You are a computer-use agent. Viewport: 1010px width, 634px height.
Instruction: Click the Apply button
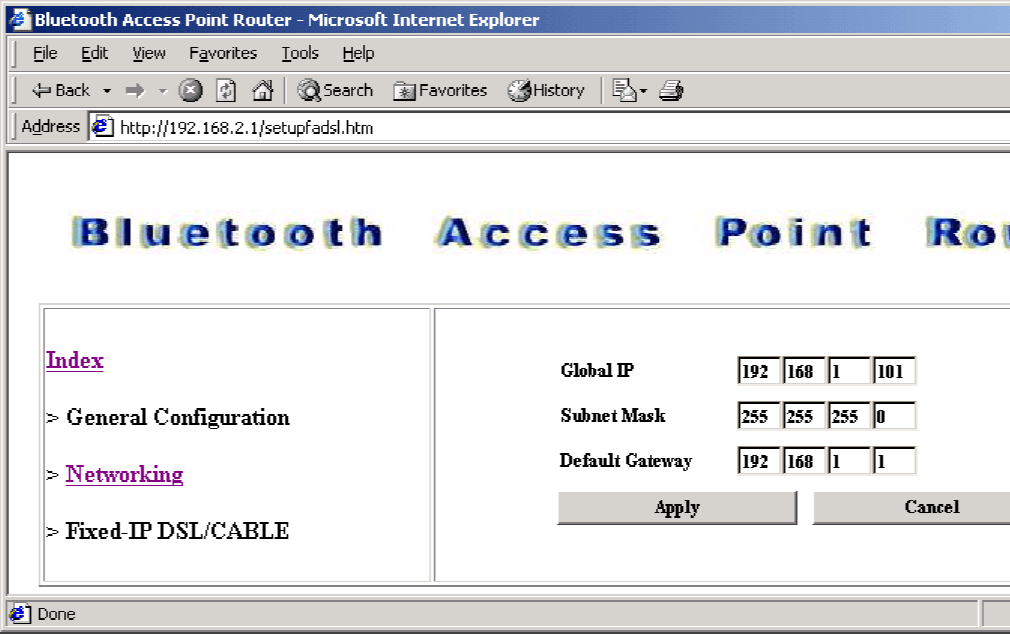coord(677,508)
